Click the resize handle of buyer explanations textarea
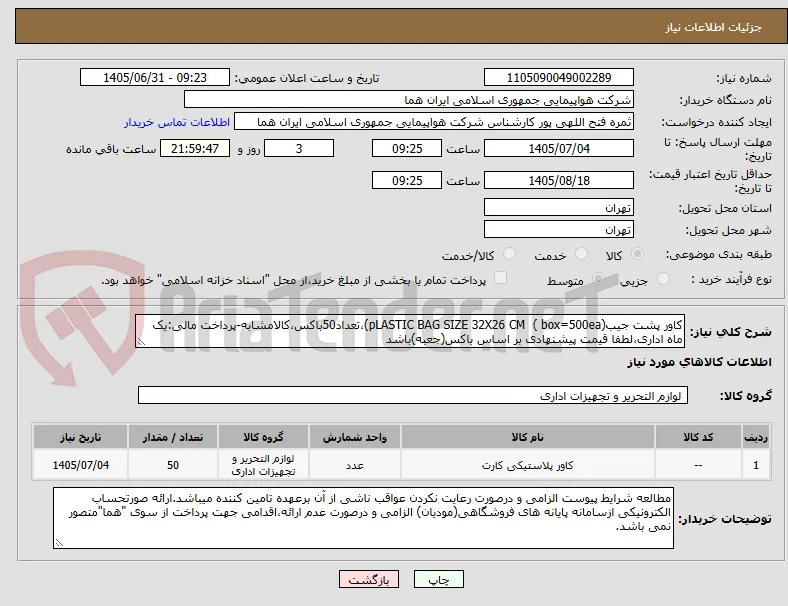The width and height of the screenshot is (788, 606). tap(59, 543)
